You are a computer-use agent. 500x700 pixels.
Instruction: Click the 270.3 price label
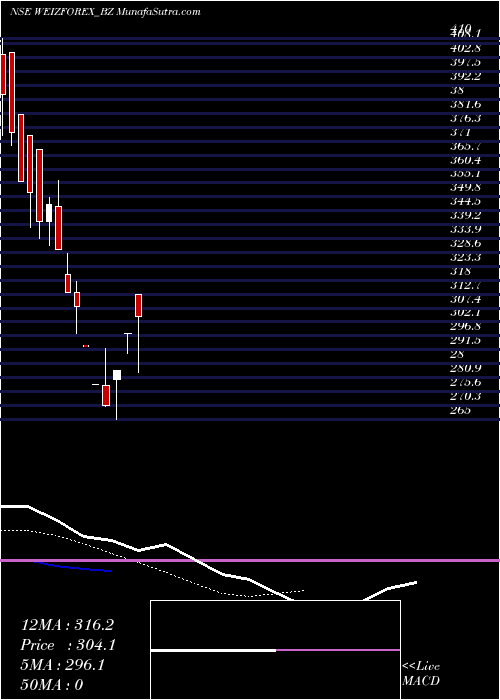pyautogui.click(x=465, y=396)
